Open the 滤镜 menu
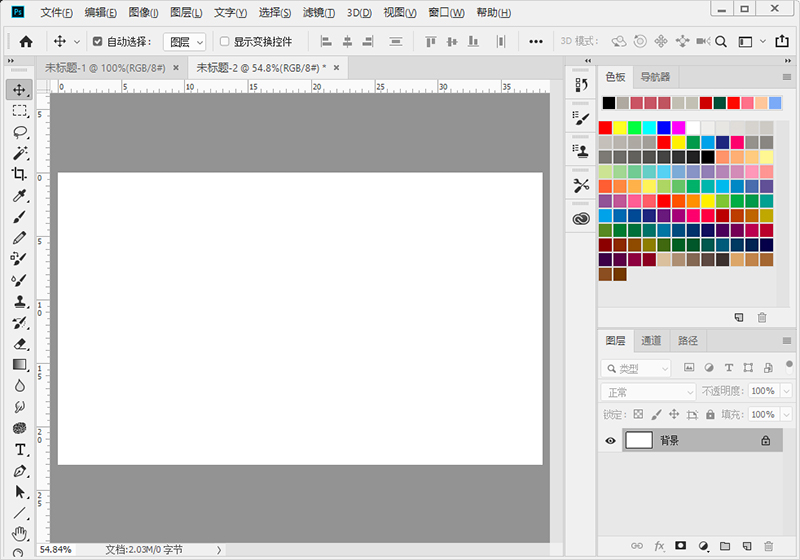Image resolution: width=800 pixels, height=560 pixels. click(x=319, y=13)
